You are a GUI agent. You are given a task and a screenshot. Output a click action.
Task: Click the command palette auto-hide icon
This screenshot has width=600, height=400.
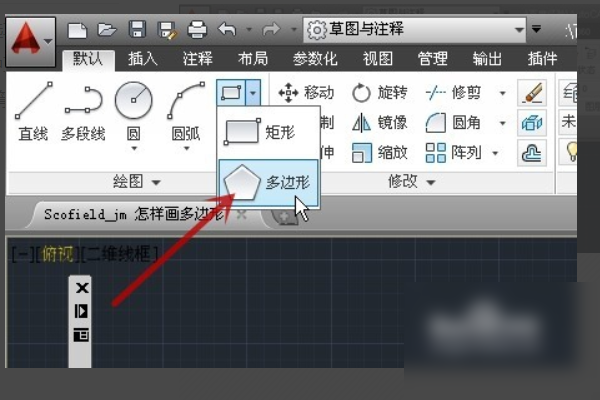(81, 311)
